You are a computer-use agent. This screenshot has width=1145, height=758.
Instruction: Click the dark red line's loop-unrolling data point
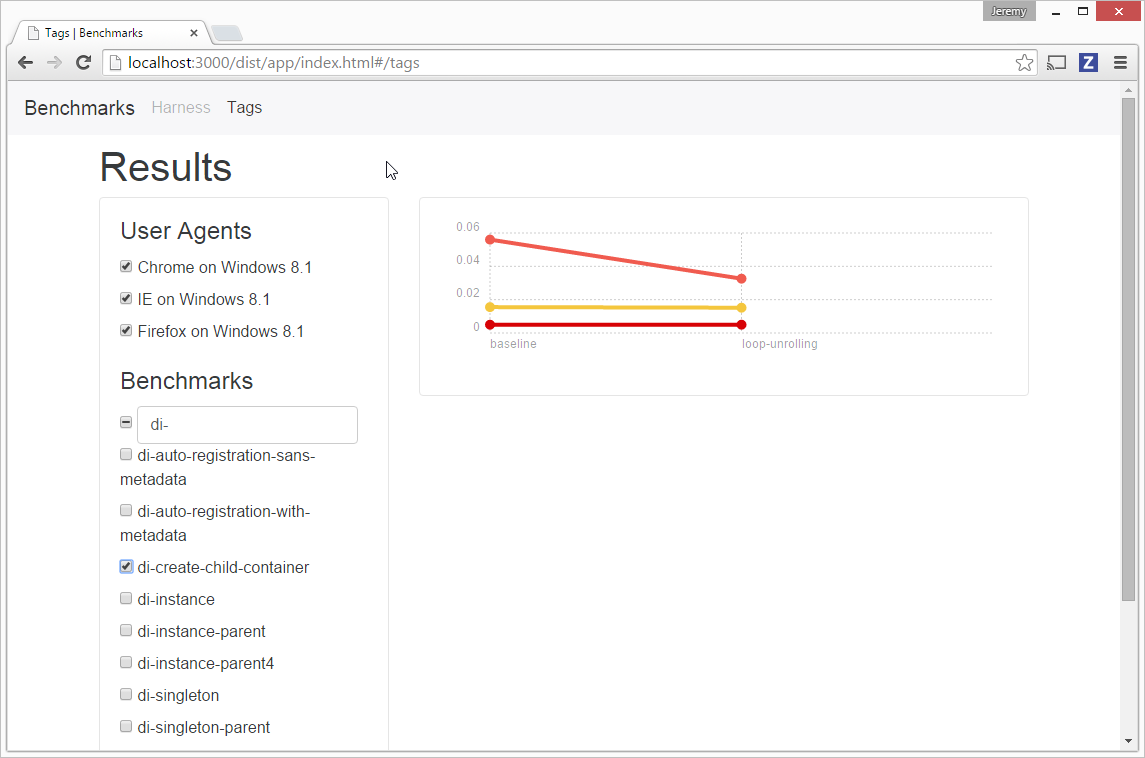click(x=741, y=325)
